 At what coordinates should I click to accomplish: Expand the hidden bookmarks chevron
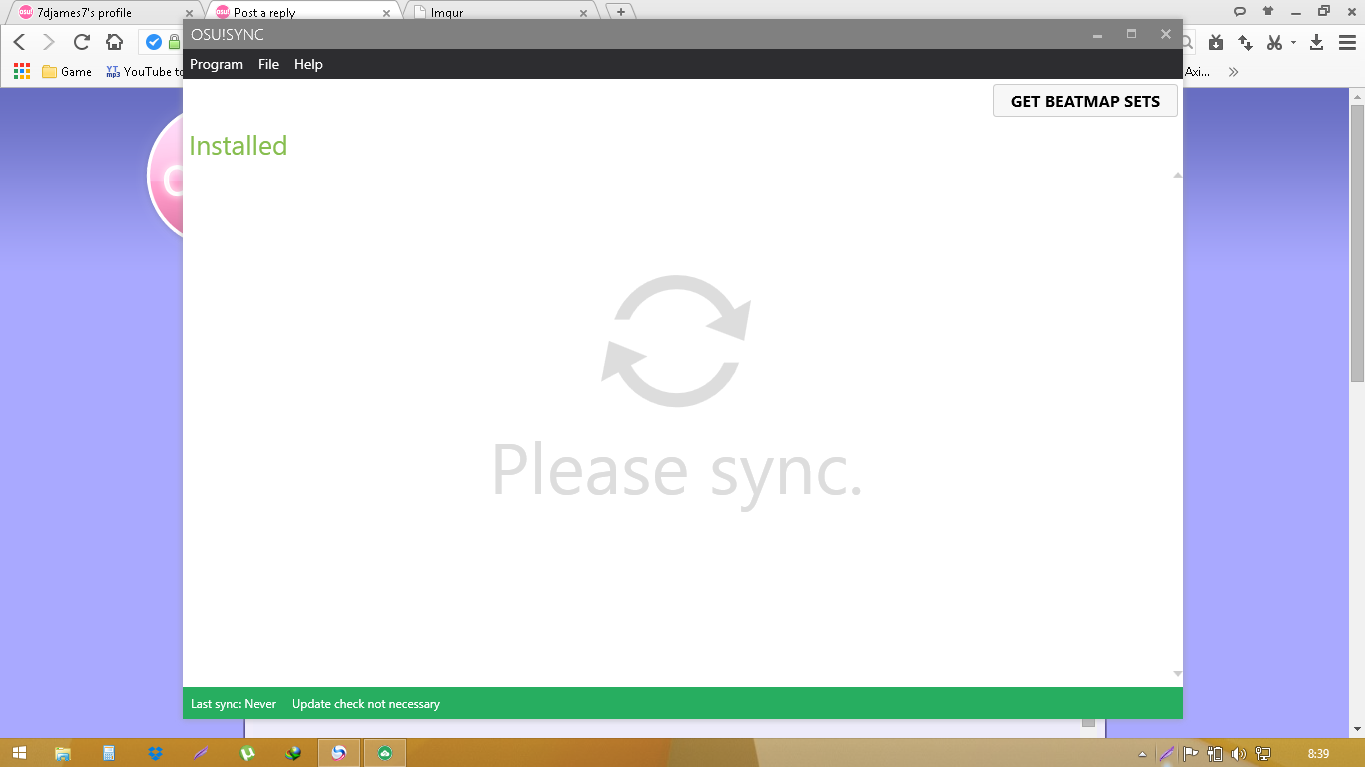(1233, 71)
